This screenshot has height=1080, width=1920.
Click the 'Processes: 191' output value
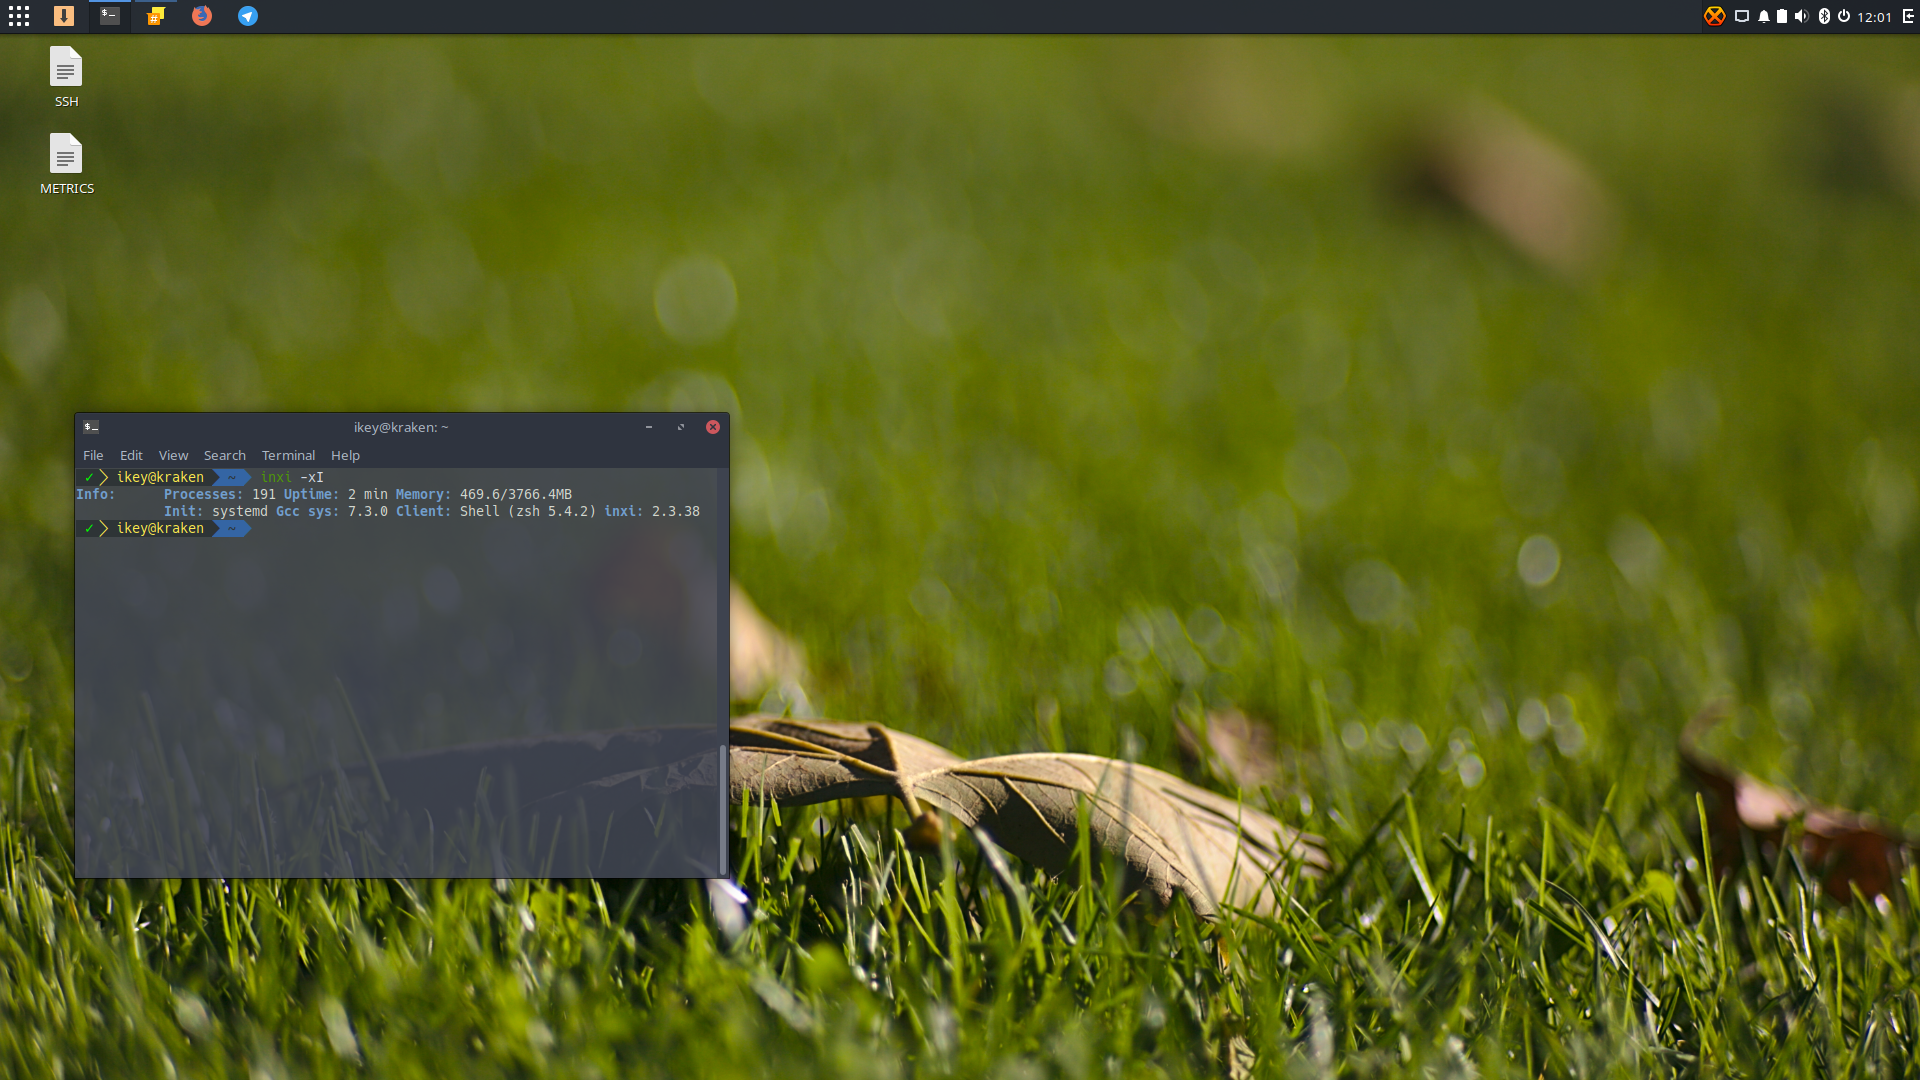point(220,494)
